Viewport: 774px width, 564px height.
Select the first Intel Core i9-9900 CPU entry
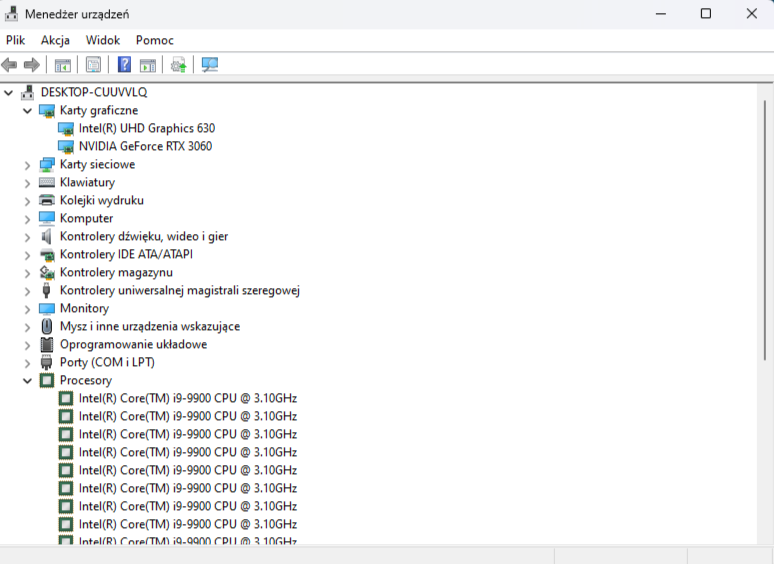click(x=188, y=398)
